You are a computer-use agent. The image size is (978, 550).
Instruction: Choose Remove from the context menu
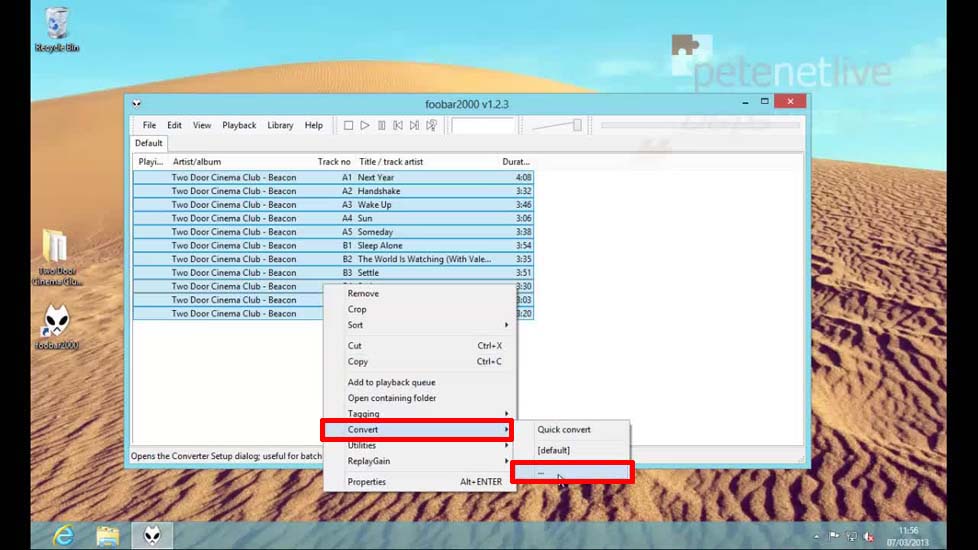click(420, 293)
